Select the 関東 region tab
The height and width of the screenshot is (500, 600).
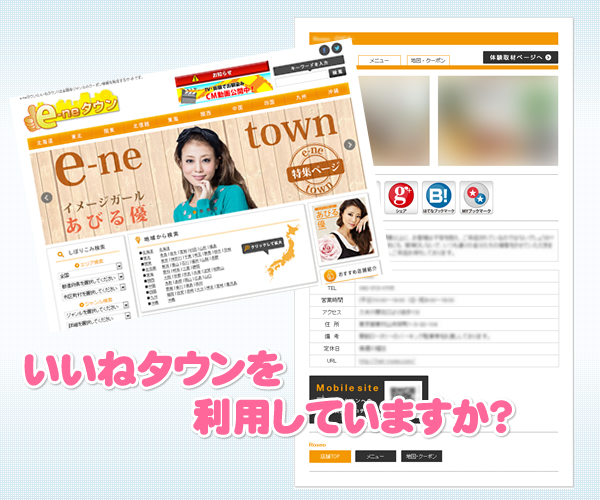point(109,131)
